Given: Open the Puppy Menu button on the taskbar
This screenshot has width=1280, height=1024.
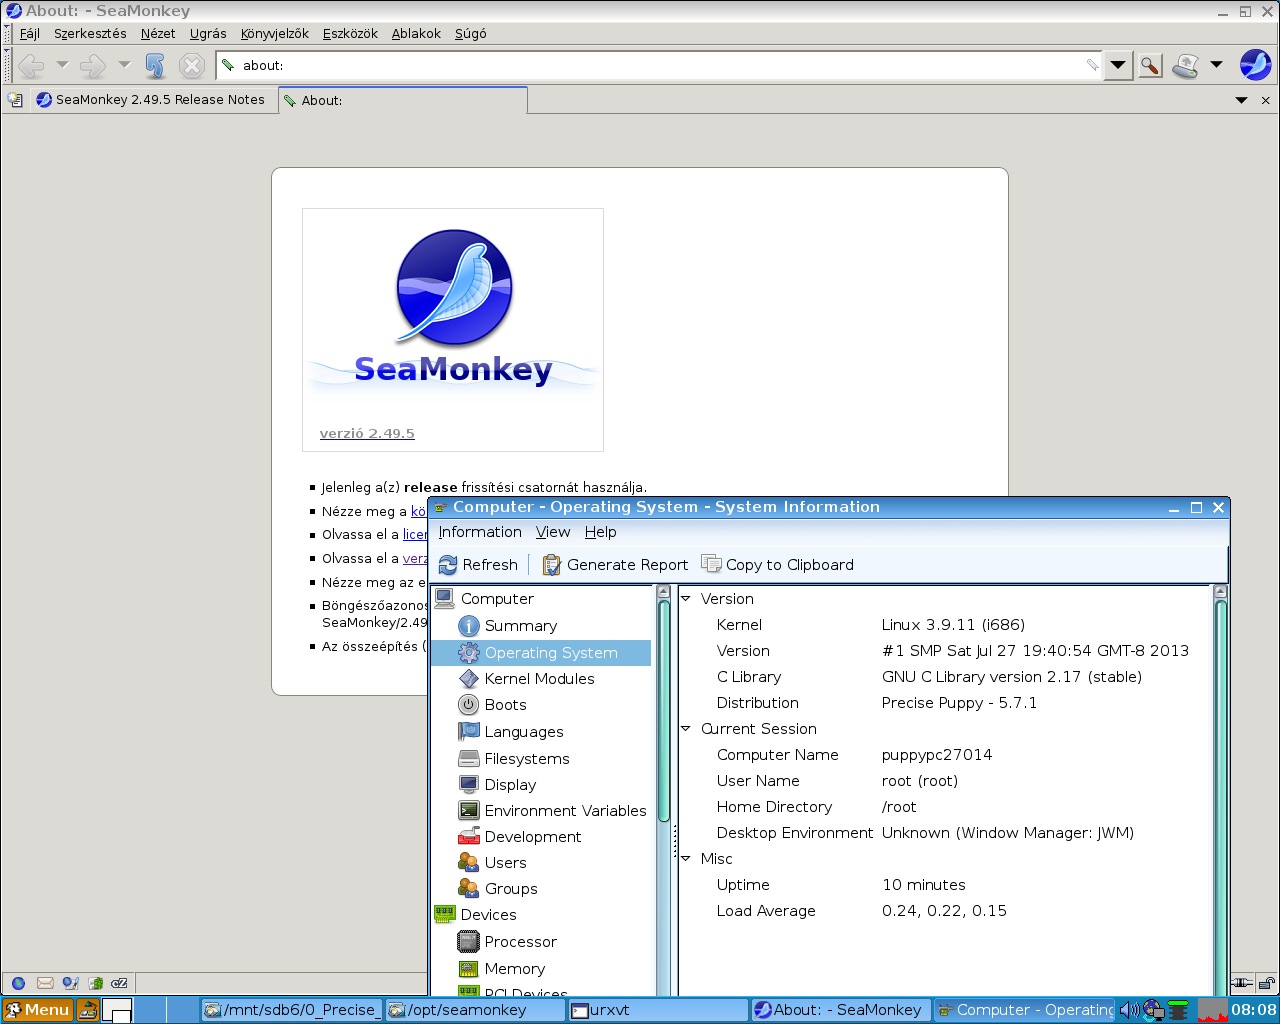Looking at the screenshot, I should (x=37, y=1010).
